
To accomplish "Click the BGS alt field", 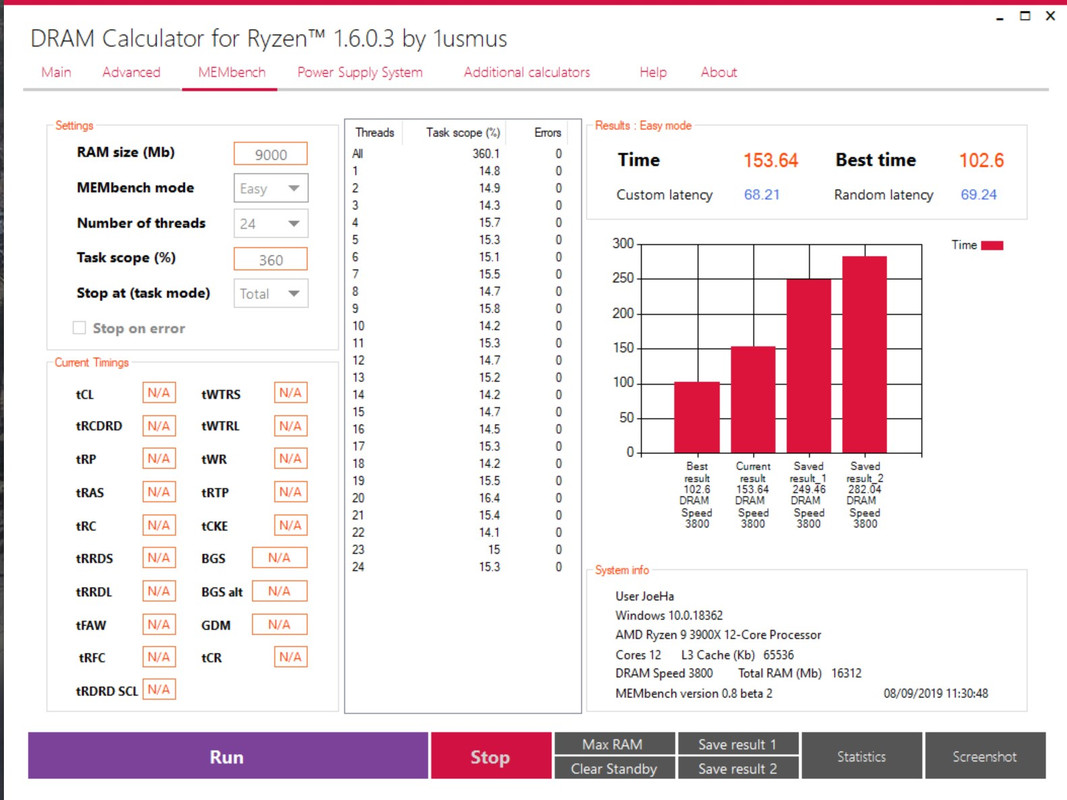I will pos(280,591).
